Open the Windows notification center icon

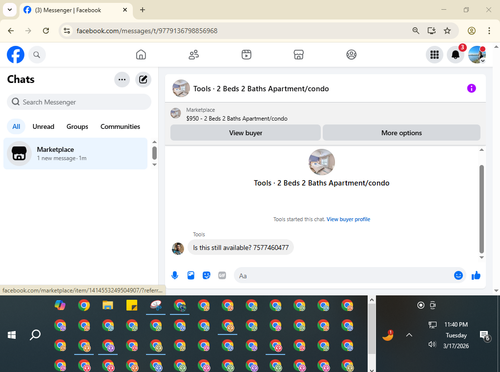(x=484, y=335)
